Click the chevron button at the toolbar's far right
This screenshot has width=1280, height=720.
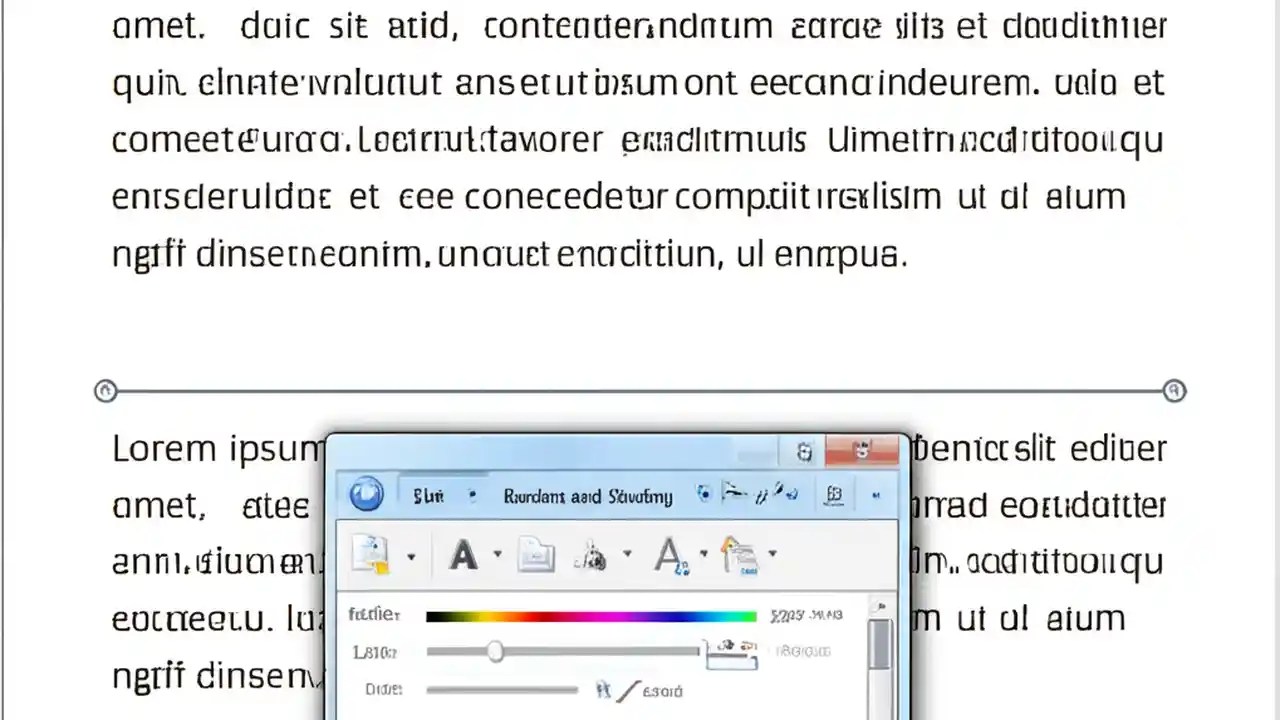coord(876,496)
